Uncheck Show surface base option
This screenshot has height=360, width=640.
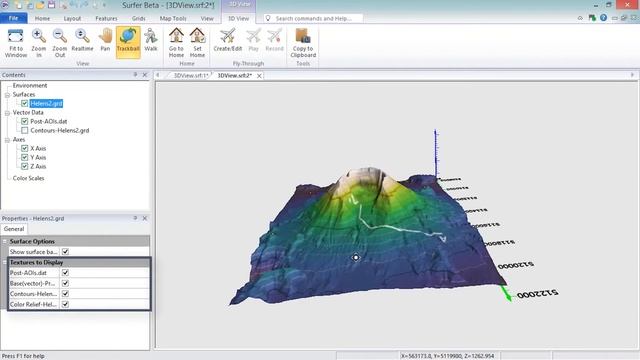(65, 252)
